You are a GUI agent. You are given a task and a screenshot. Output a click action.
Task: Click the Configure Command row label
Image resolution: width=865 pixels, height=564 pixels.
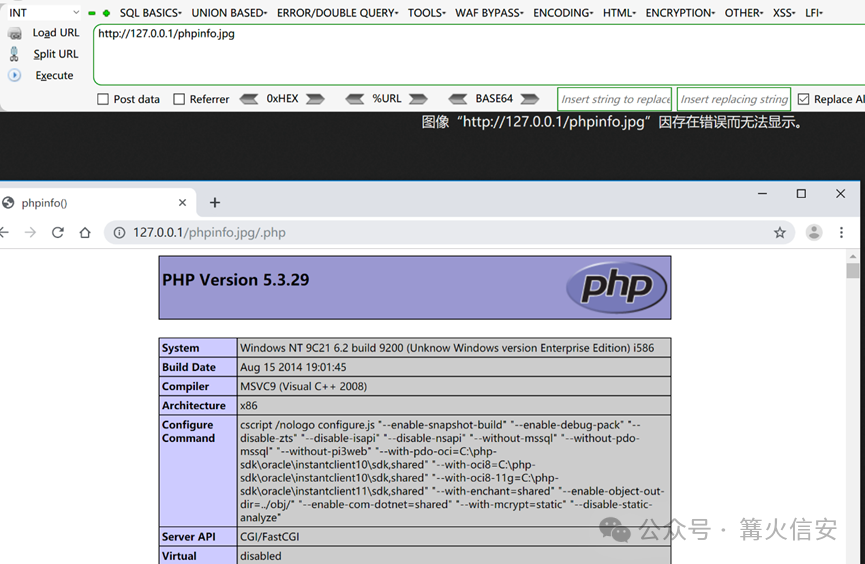tap(188, 431)
